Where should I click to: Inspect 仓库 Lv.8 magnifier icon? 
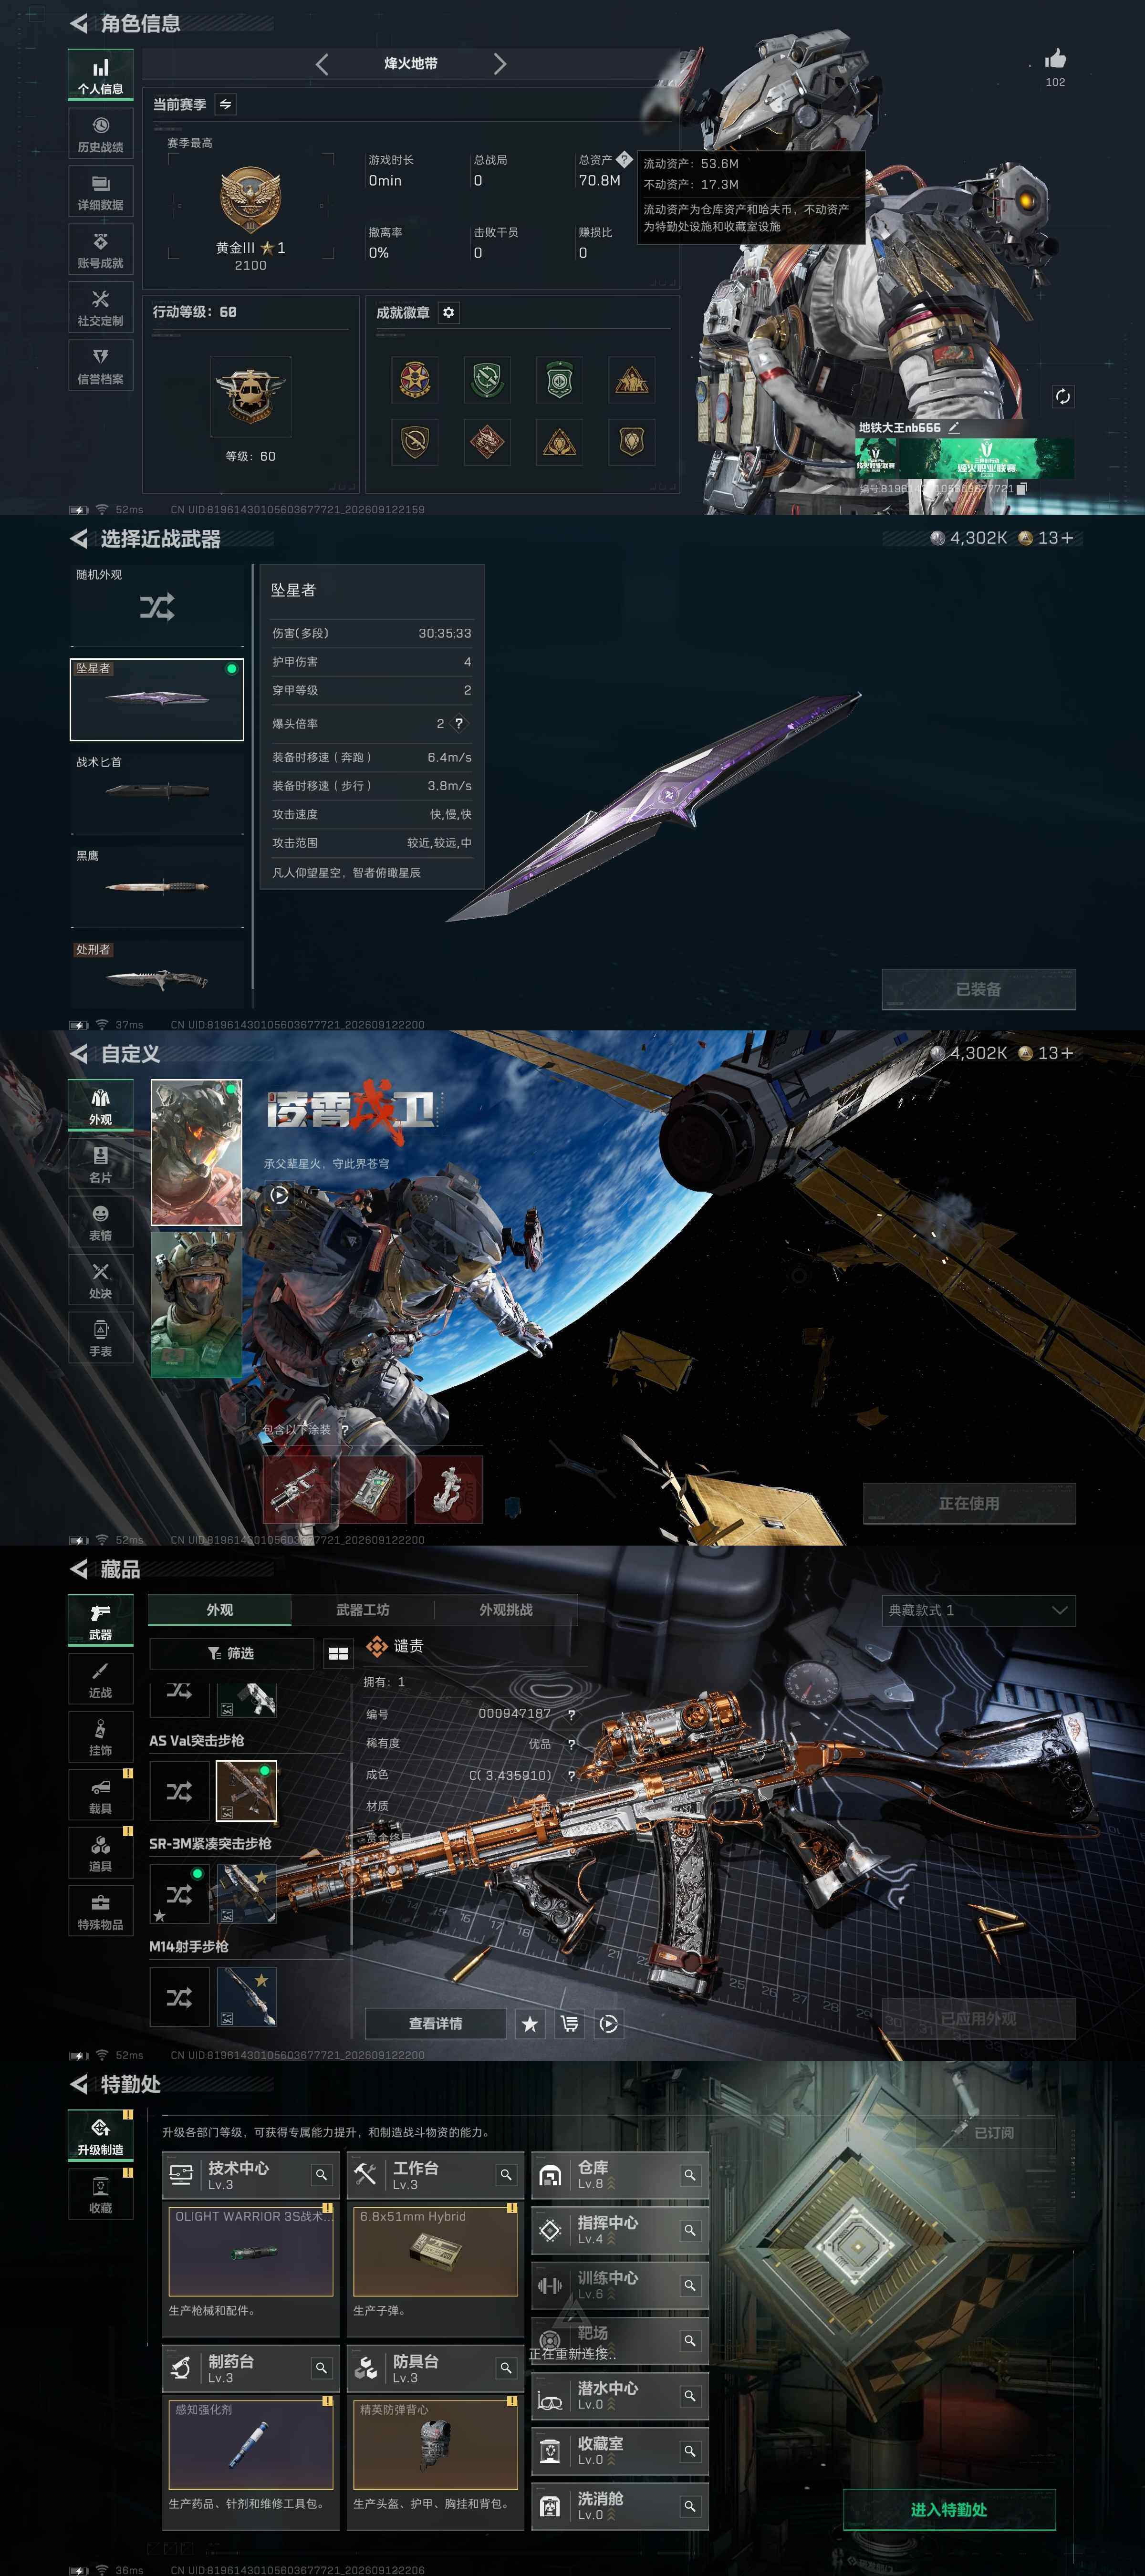point(690,2175)
